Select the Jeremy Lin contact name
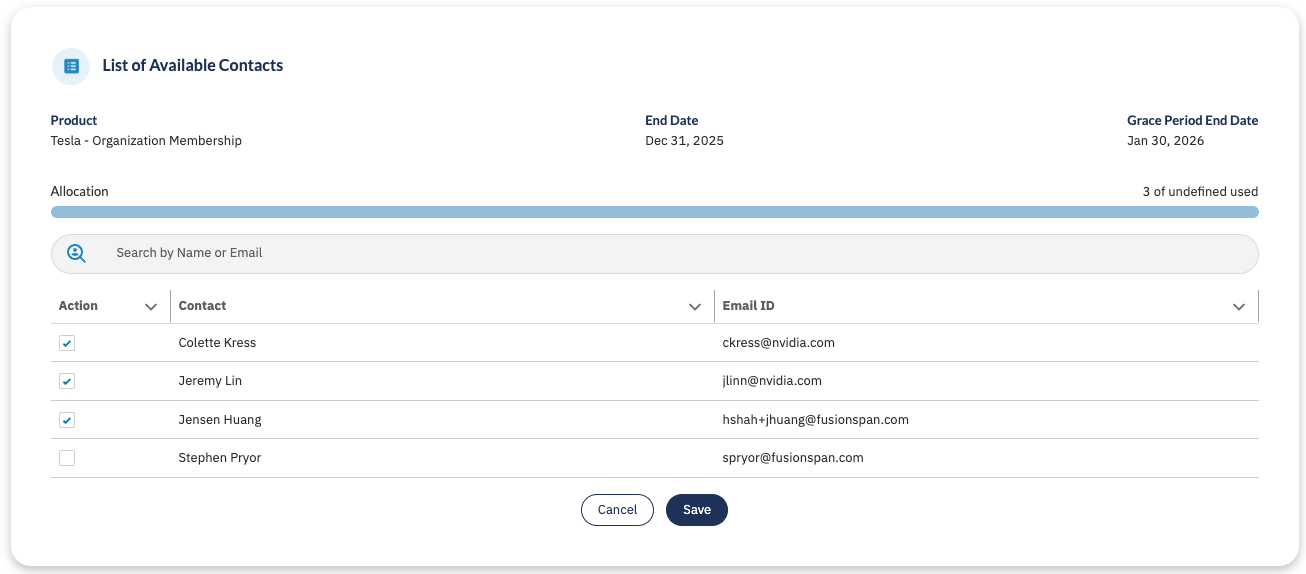Image resolution: width=1306 pixels, height=574 pixels. (210, 381)
